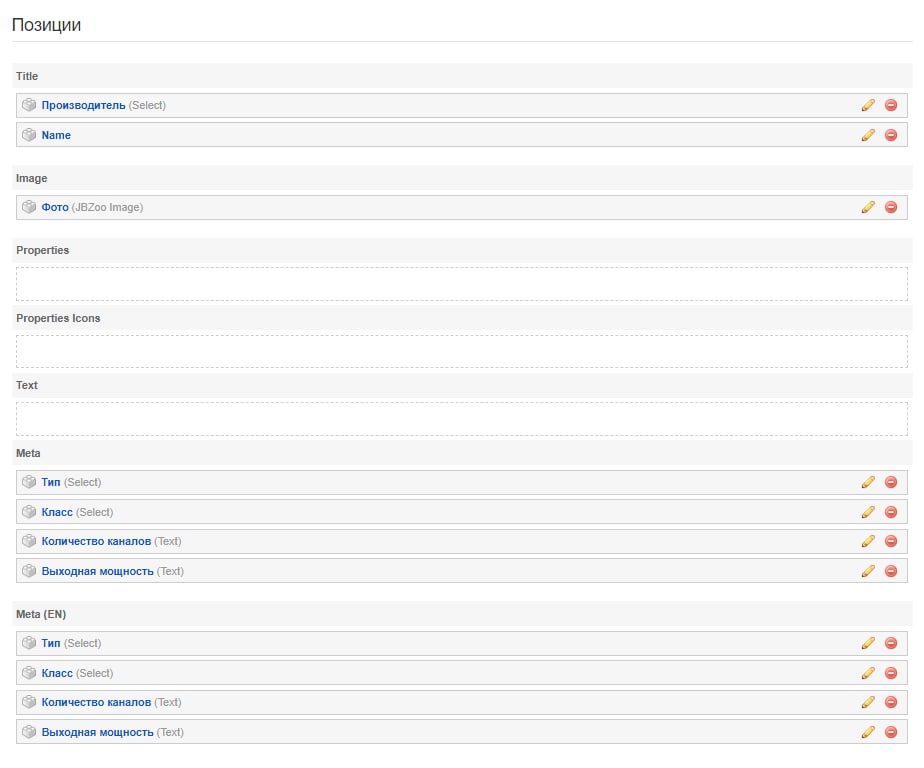Delete Количество каналов in Meta (EN)
The image size is (924, 768).
click(891, 702)
